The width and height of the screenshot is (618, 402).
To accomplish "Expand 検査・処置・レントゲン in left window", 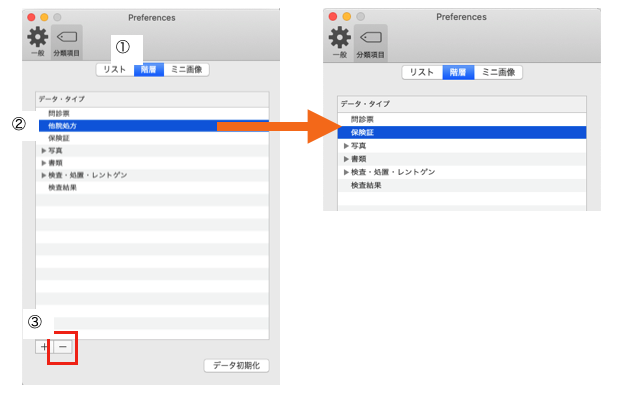I will (44, 175).
